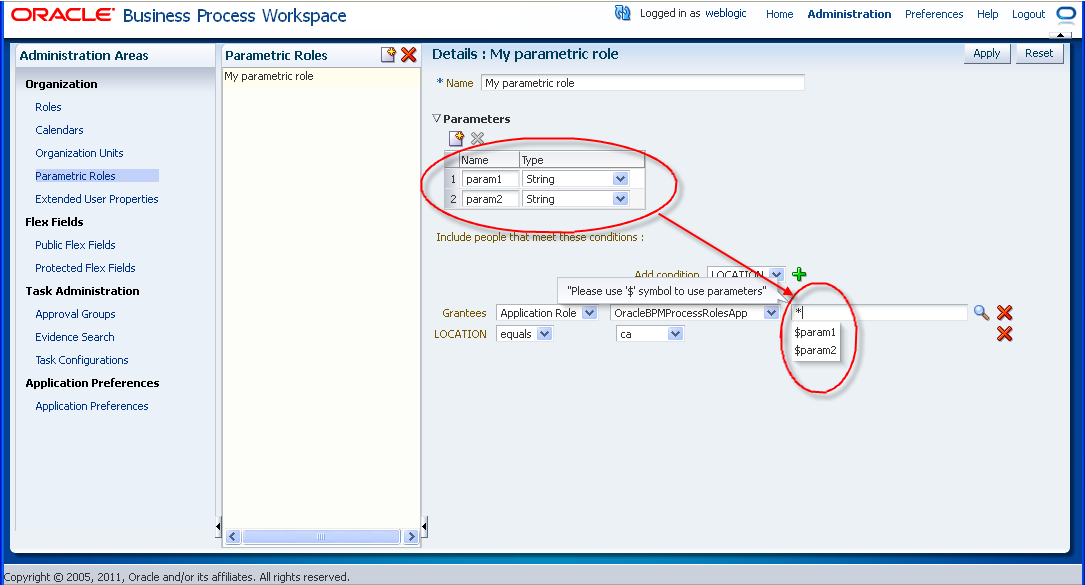Open Help

pos(987,14)
